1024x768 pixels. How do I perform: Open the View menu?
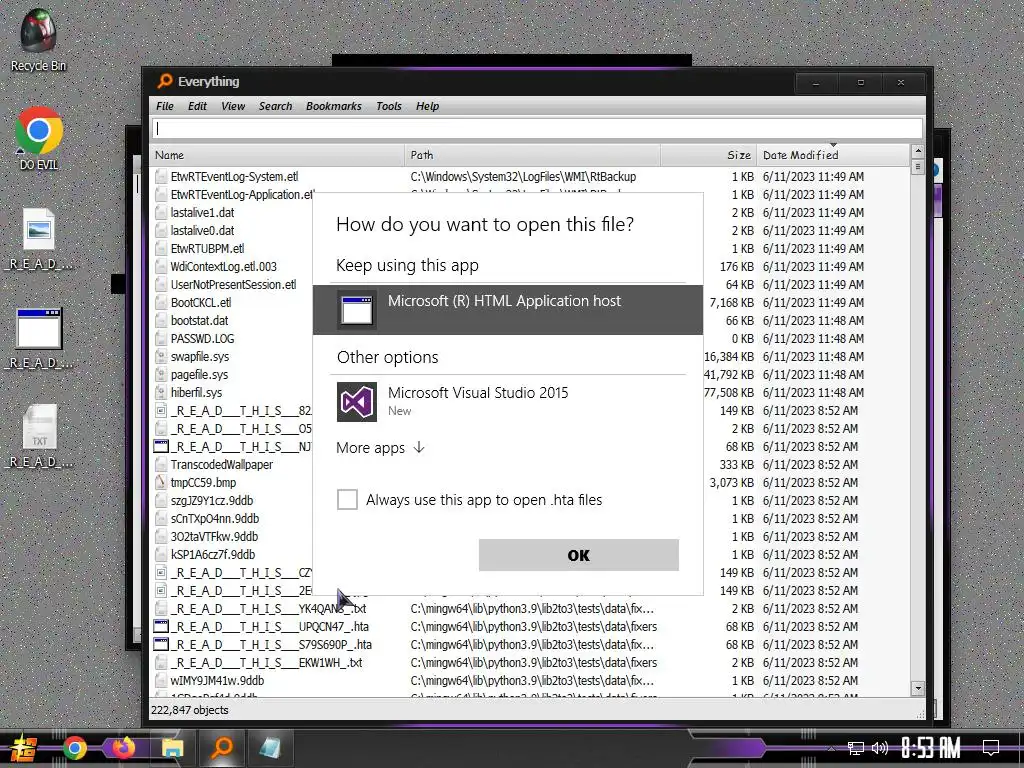tap(232, 106)
